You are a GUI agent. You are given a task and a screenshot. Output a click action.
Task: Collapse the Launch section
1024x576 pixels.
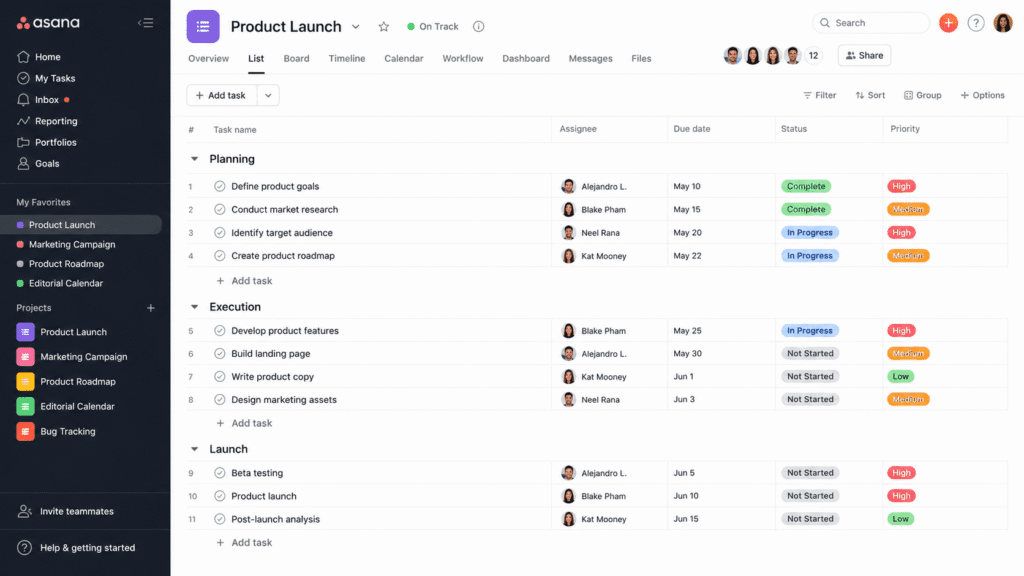[x=194, y=449]
